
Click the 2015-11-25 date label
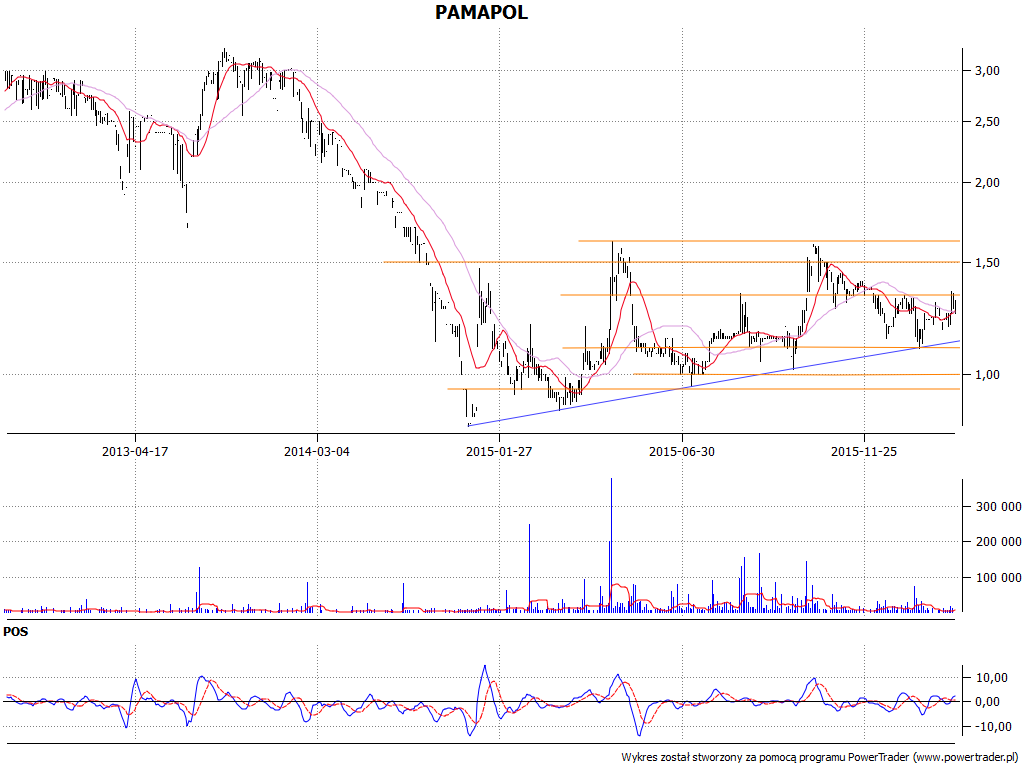863,451
